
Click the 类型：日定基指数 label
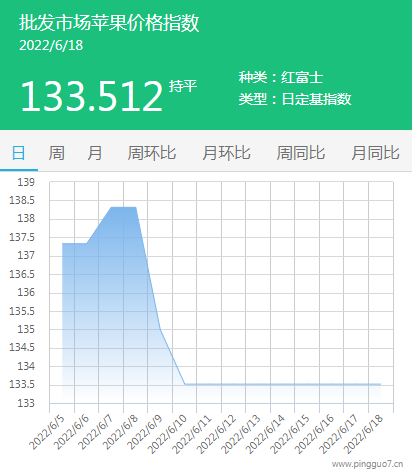(x=295, y=99)
